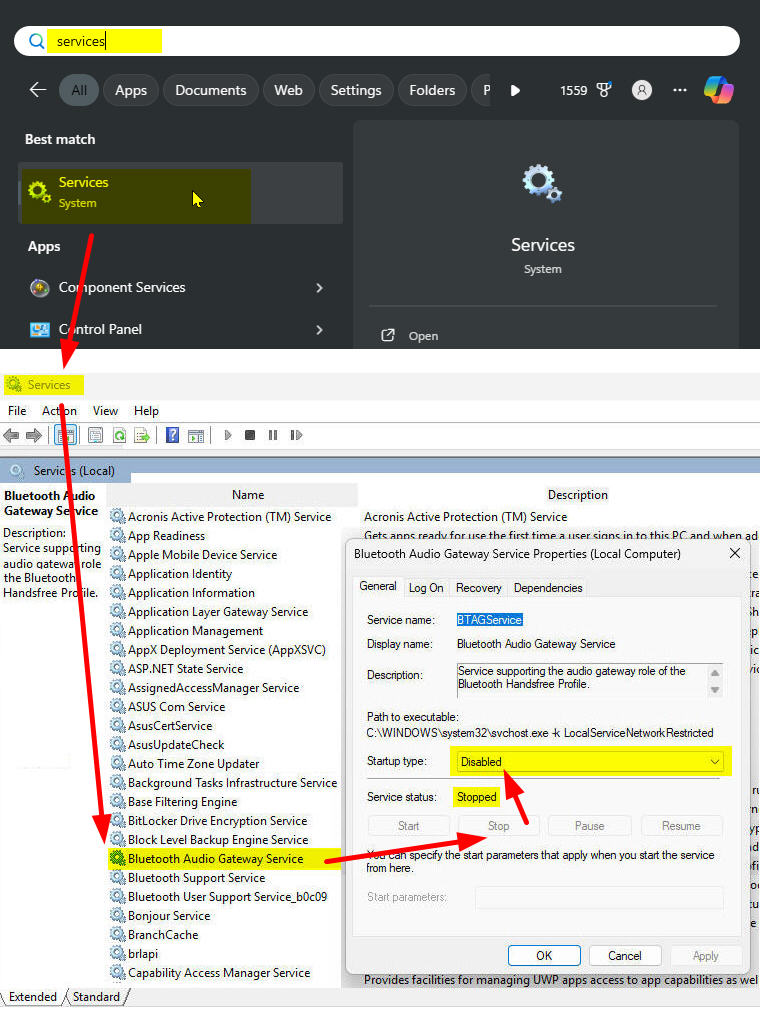Select the Documents search filter
This screenshot has height=1011, width=760.
click(x=211, y=90)
